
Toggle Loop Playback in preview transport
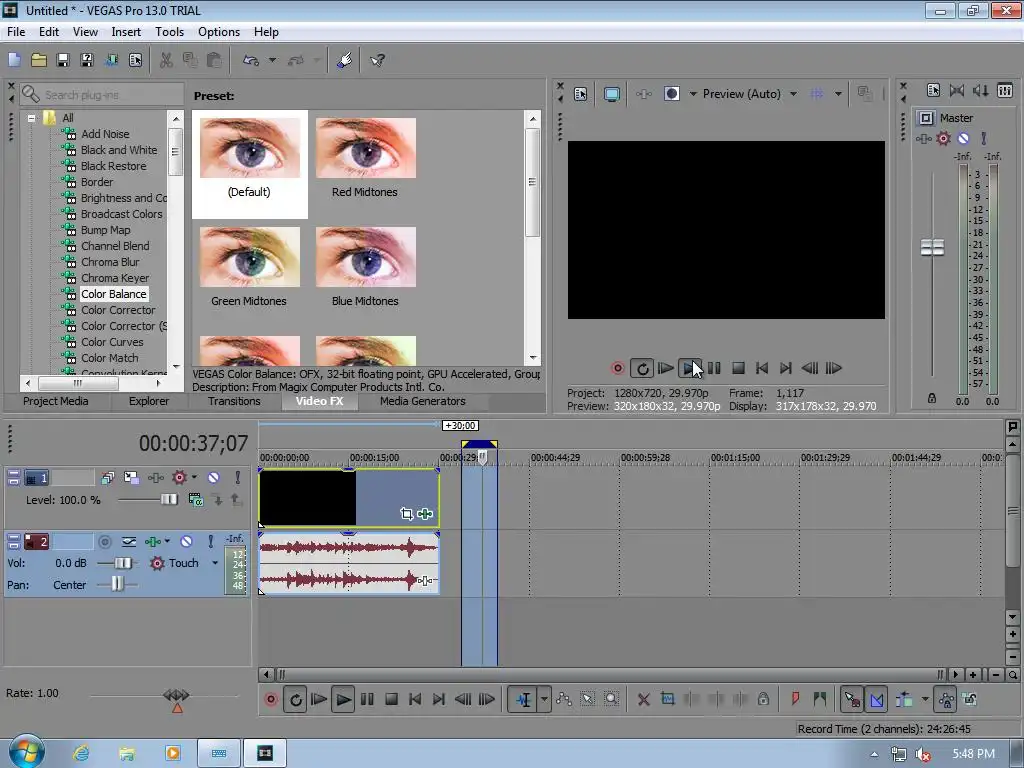coord(642,368)
